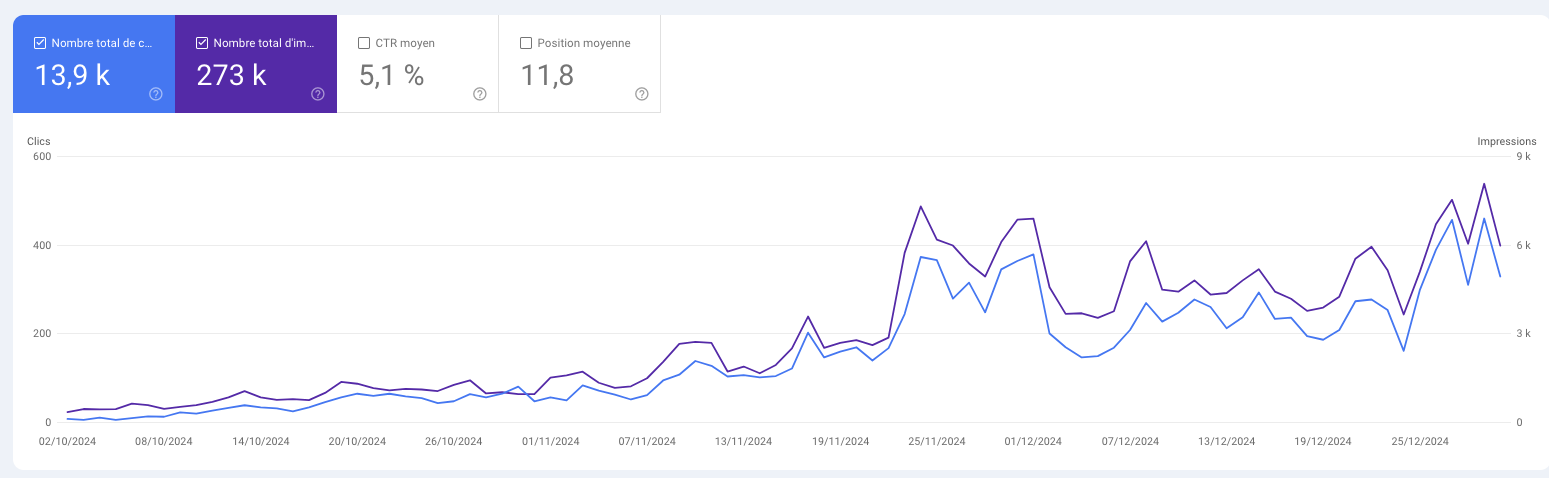Select the 11,8 average position value
This screenshot has width=1549, height=478.
pyautogui.click(x=547, y=75)
